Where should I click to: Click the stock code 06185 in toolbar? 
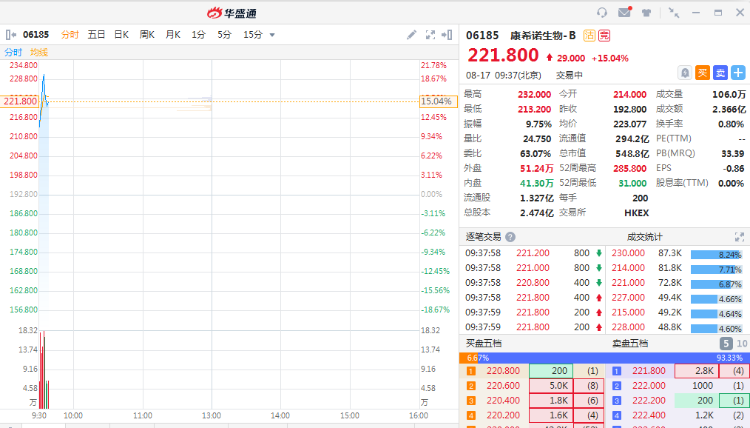36,34
